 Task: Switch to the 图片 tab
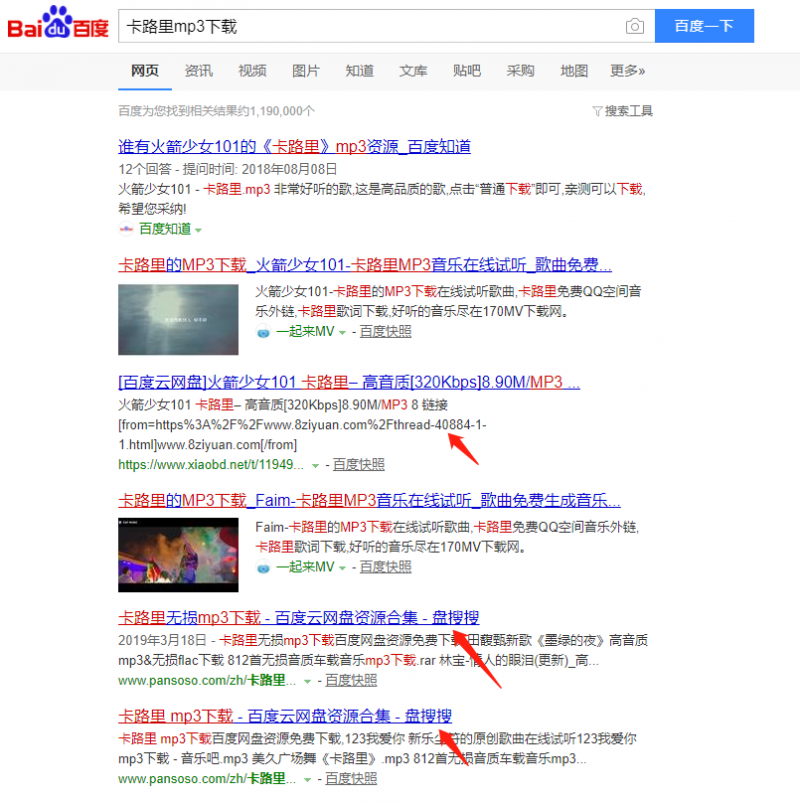click(306, 71)
